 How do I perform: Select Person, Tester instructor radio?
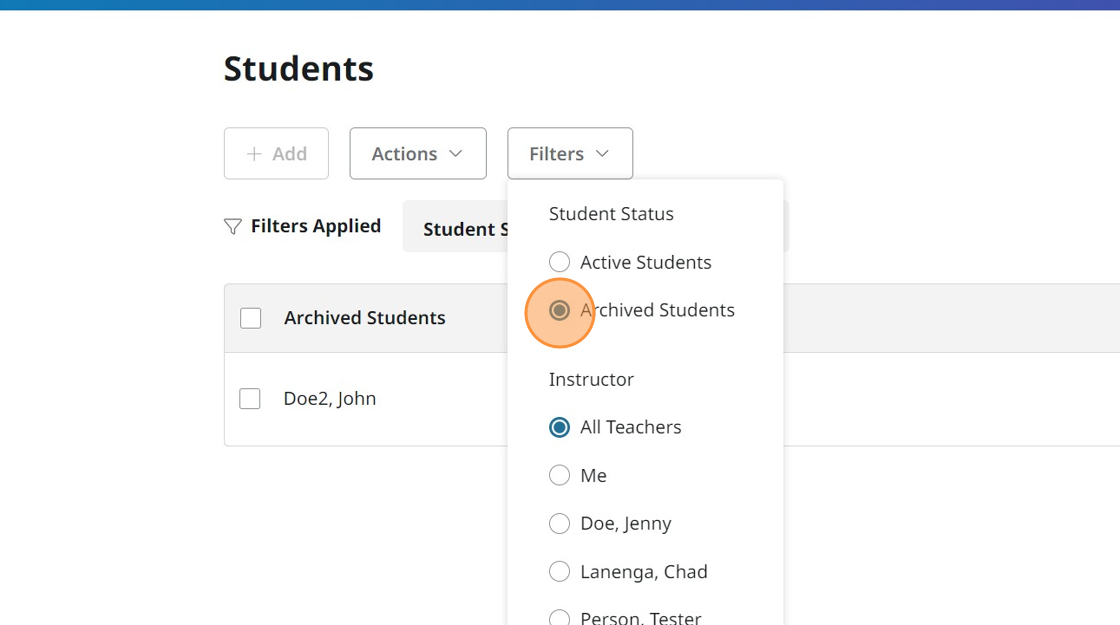[x=560, y=617]
